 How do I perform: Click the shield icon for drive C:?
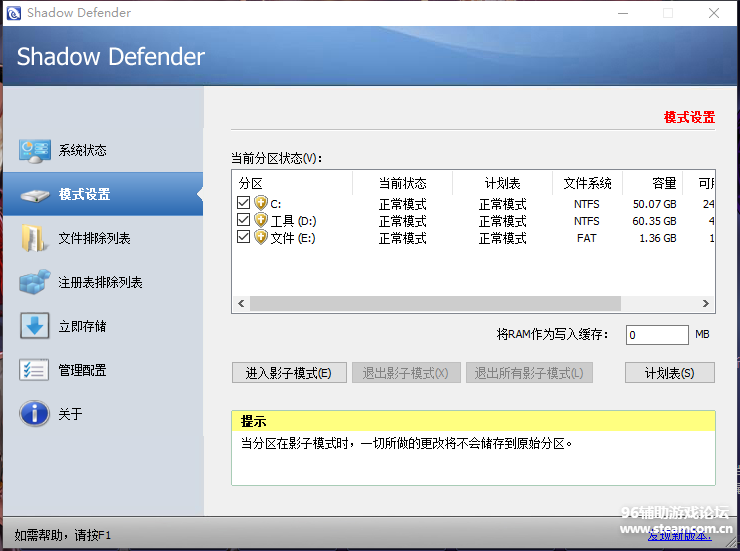(261, 204)
